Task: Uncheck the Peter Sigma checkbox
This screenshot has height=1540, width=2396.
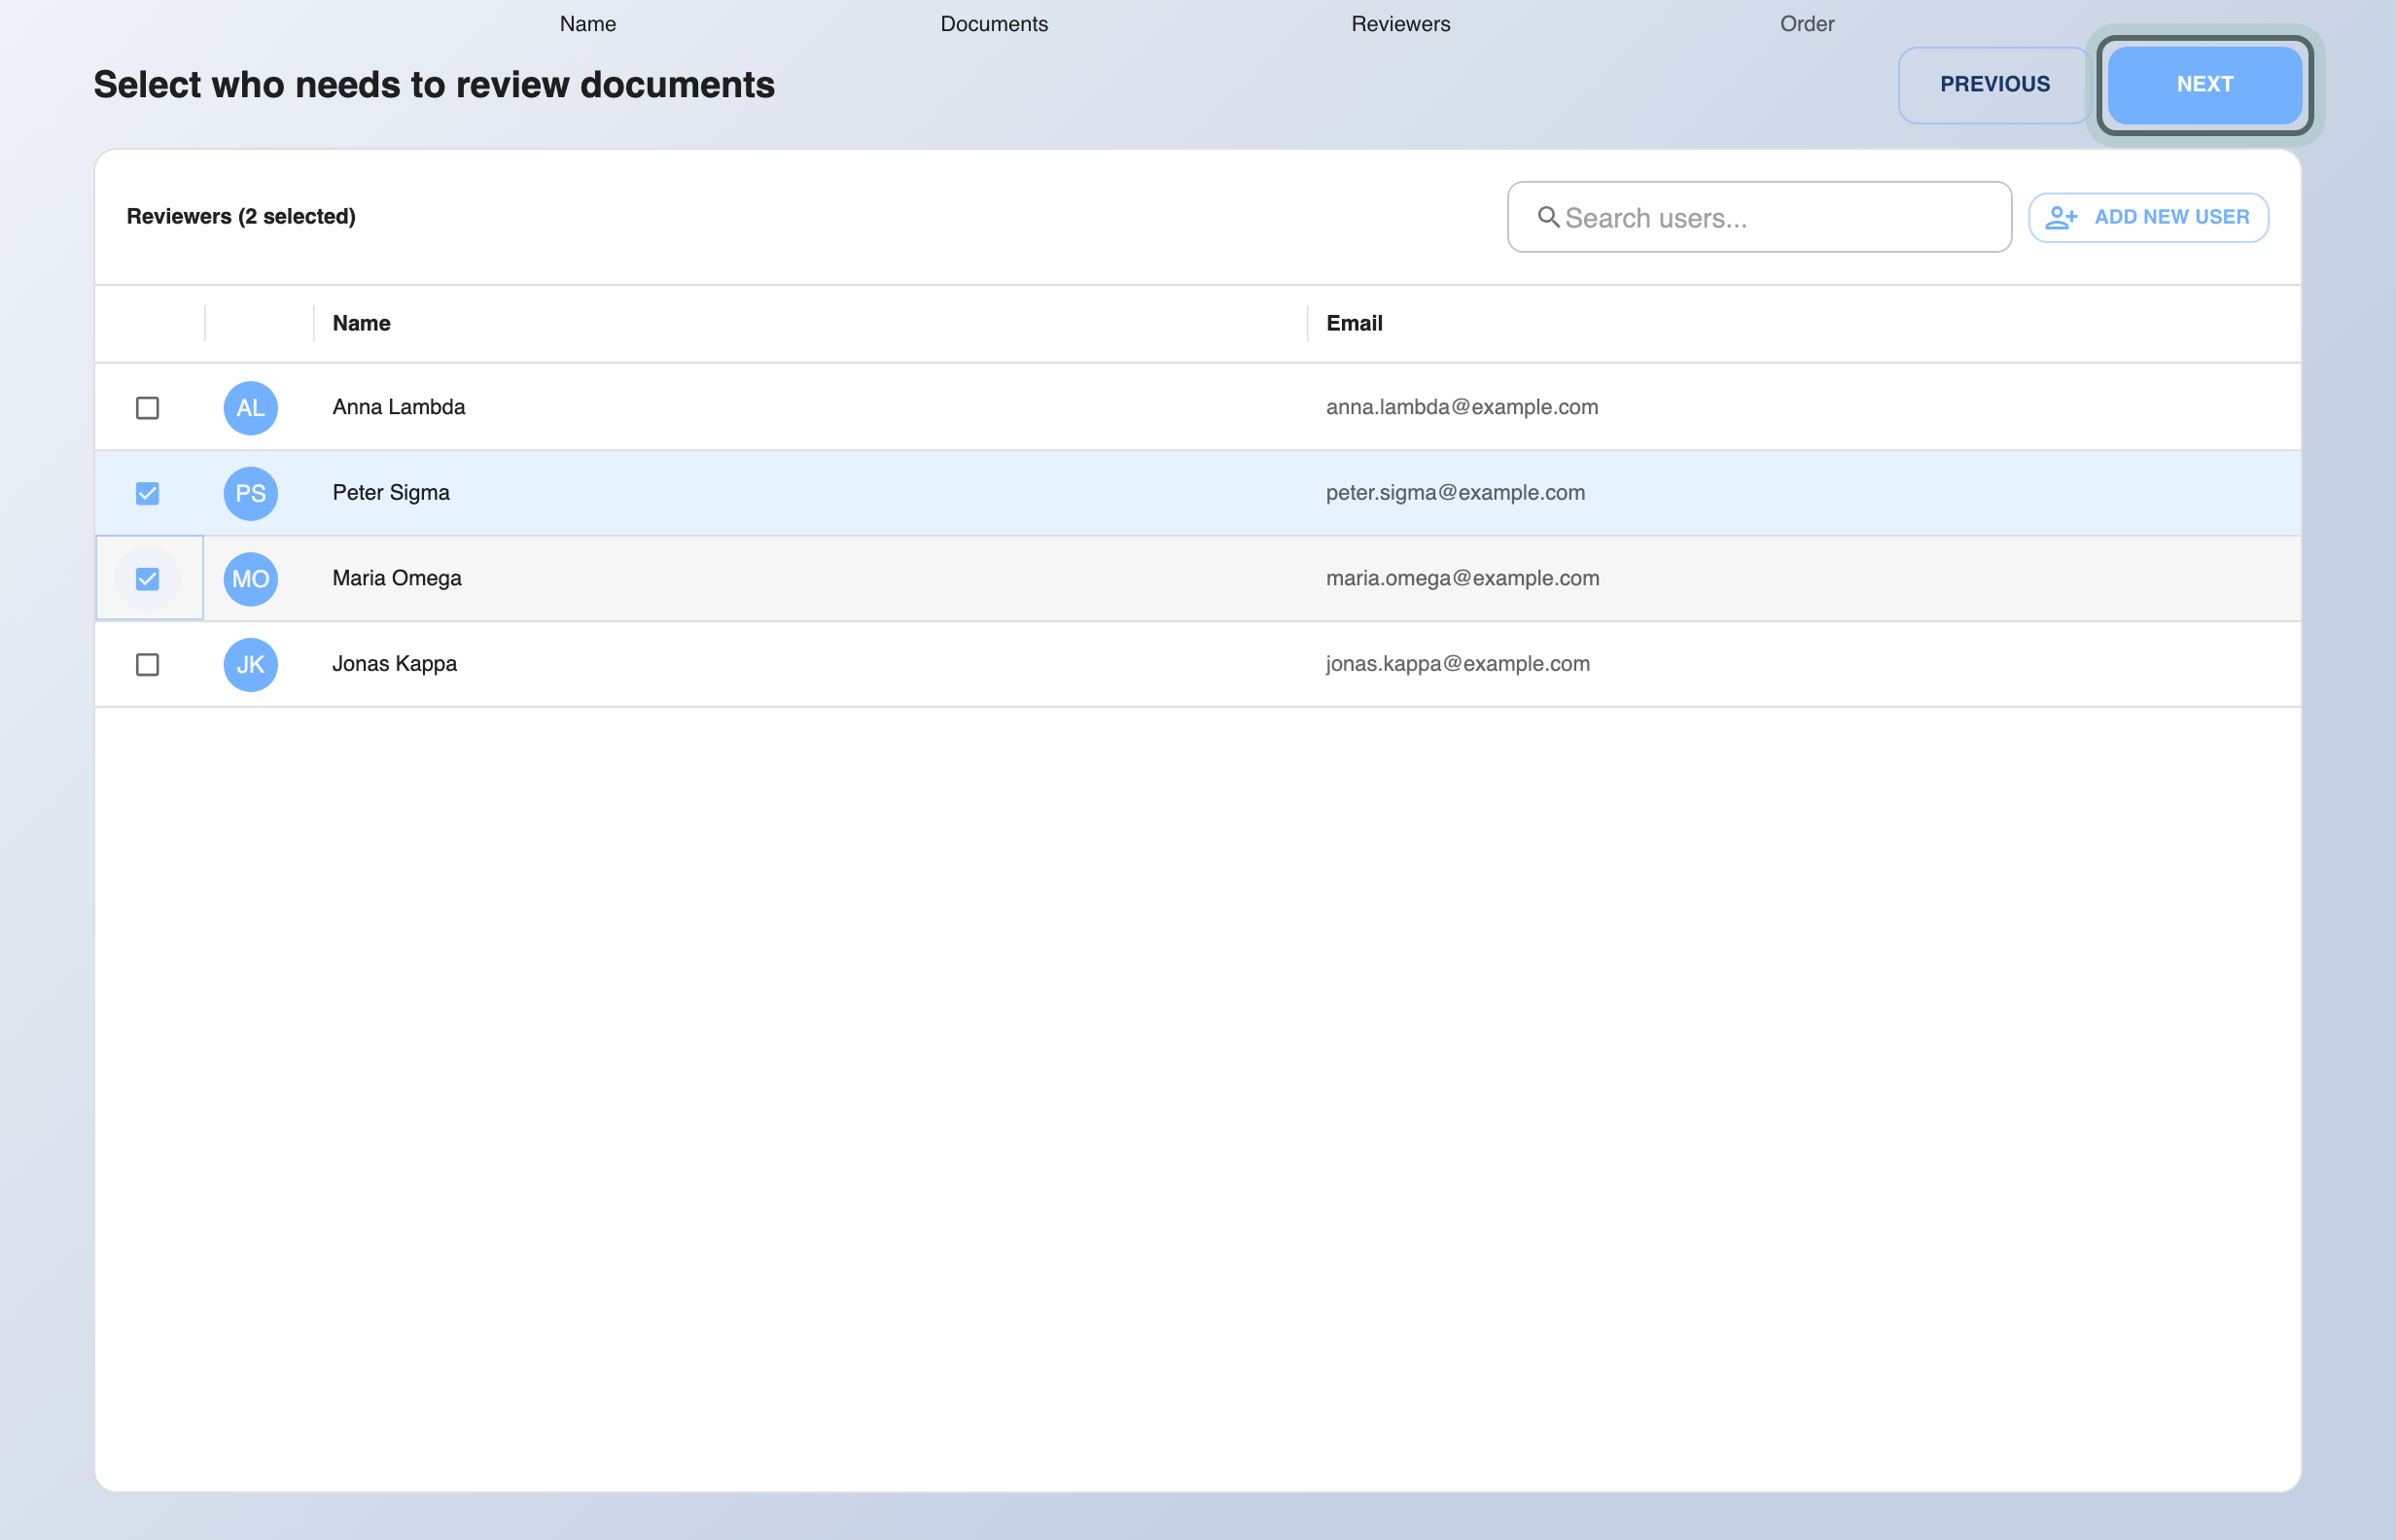Action: point(147,494)
